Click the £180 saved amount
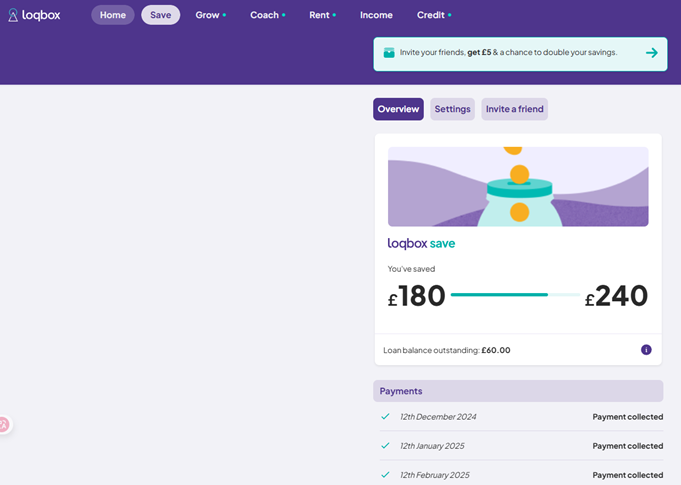 (417, 296)
